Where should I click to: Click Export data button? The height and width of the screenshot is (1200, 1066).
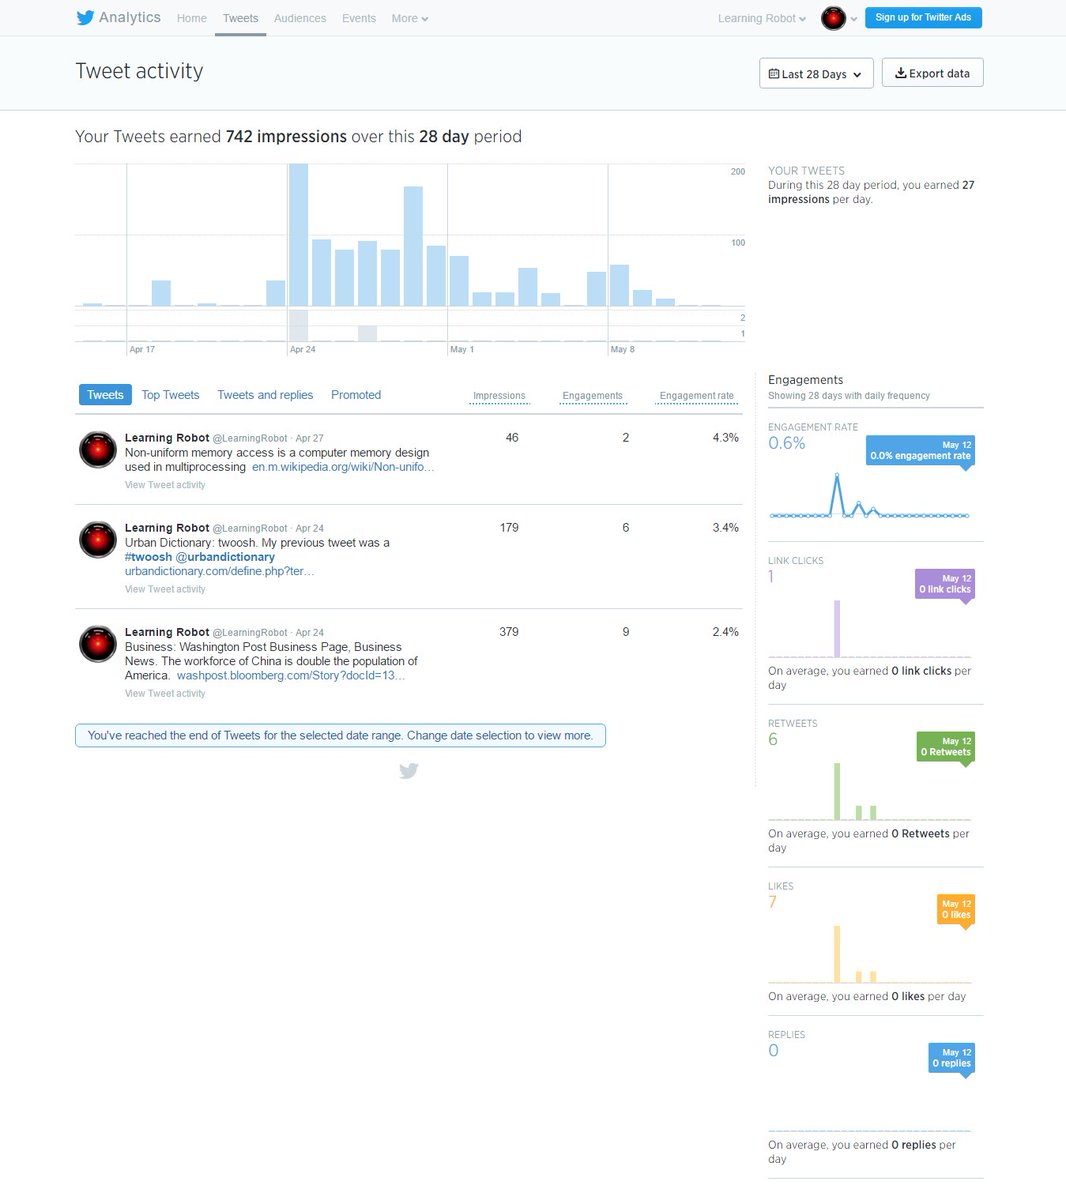932,73
